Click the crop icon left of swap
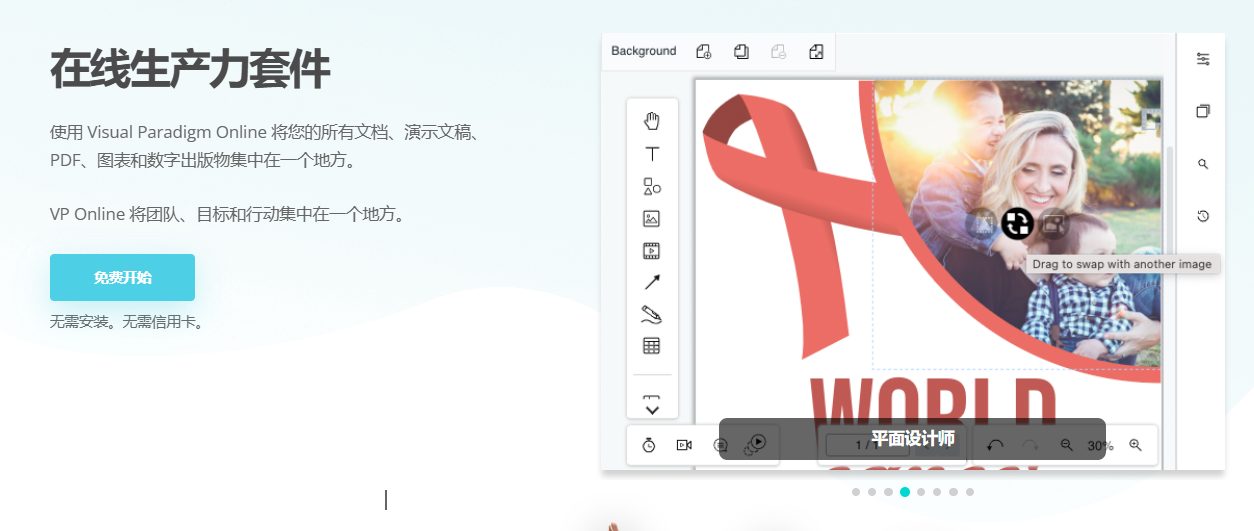The width and height of the screenshot is (1254, 531). pos(984,223)
